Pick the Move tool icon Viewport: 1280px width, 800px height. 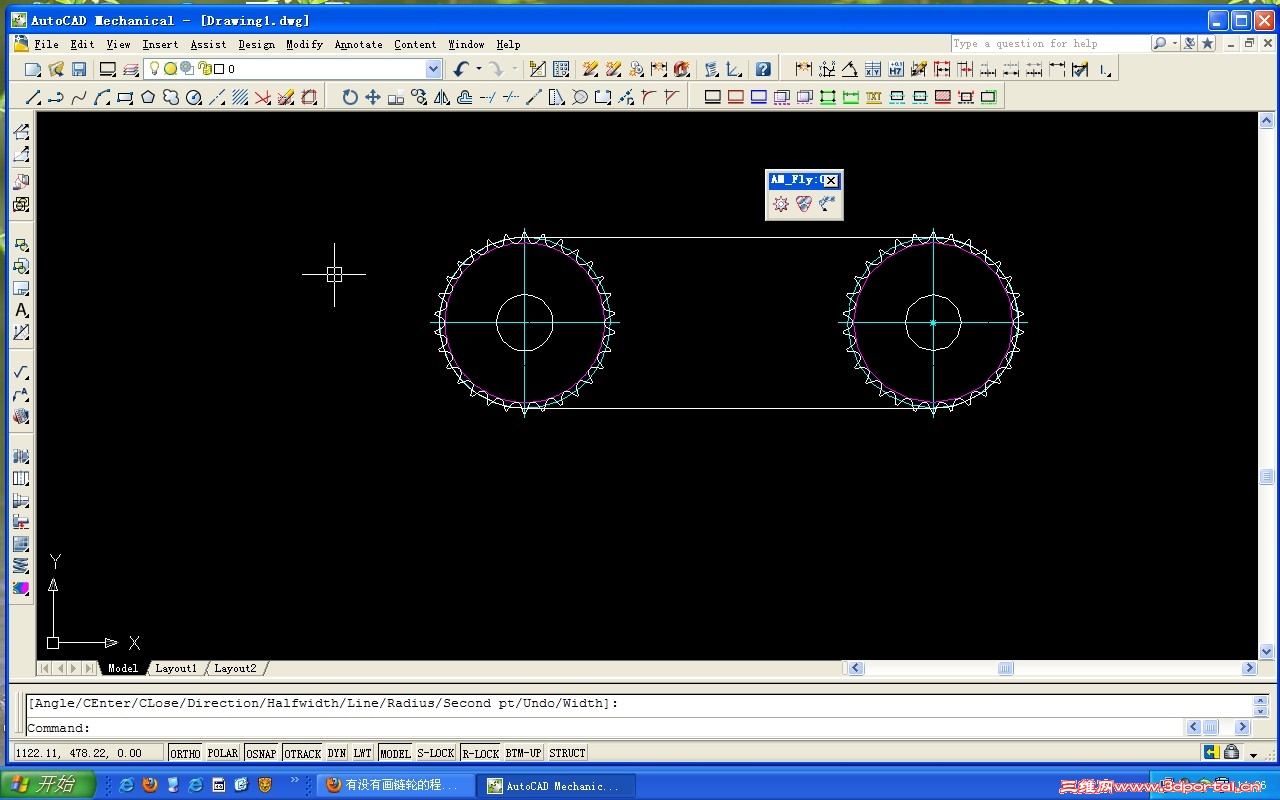(373, 97)
